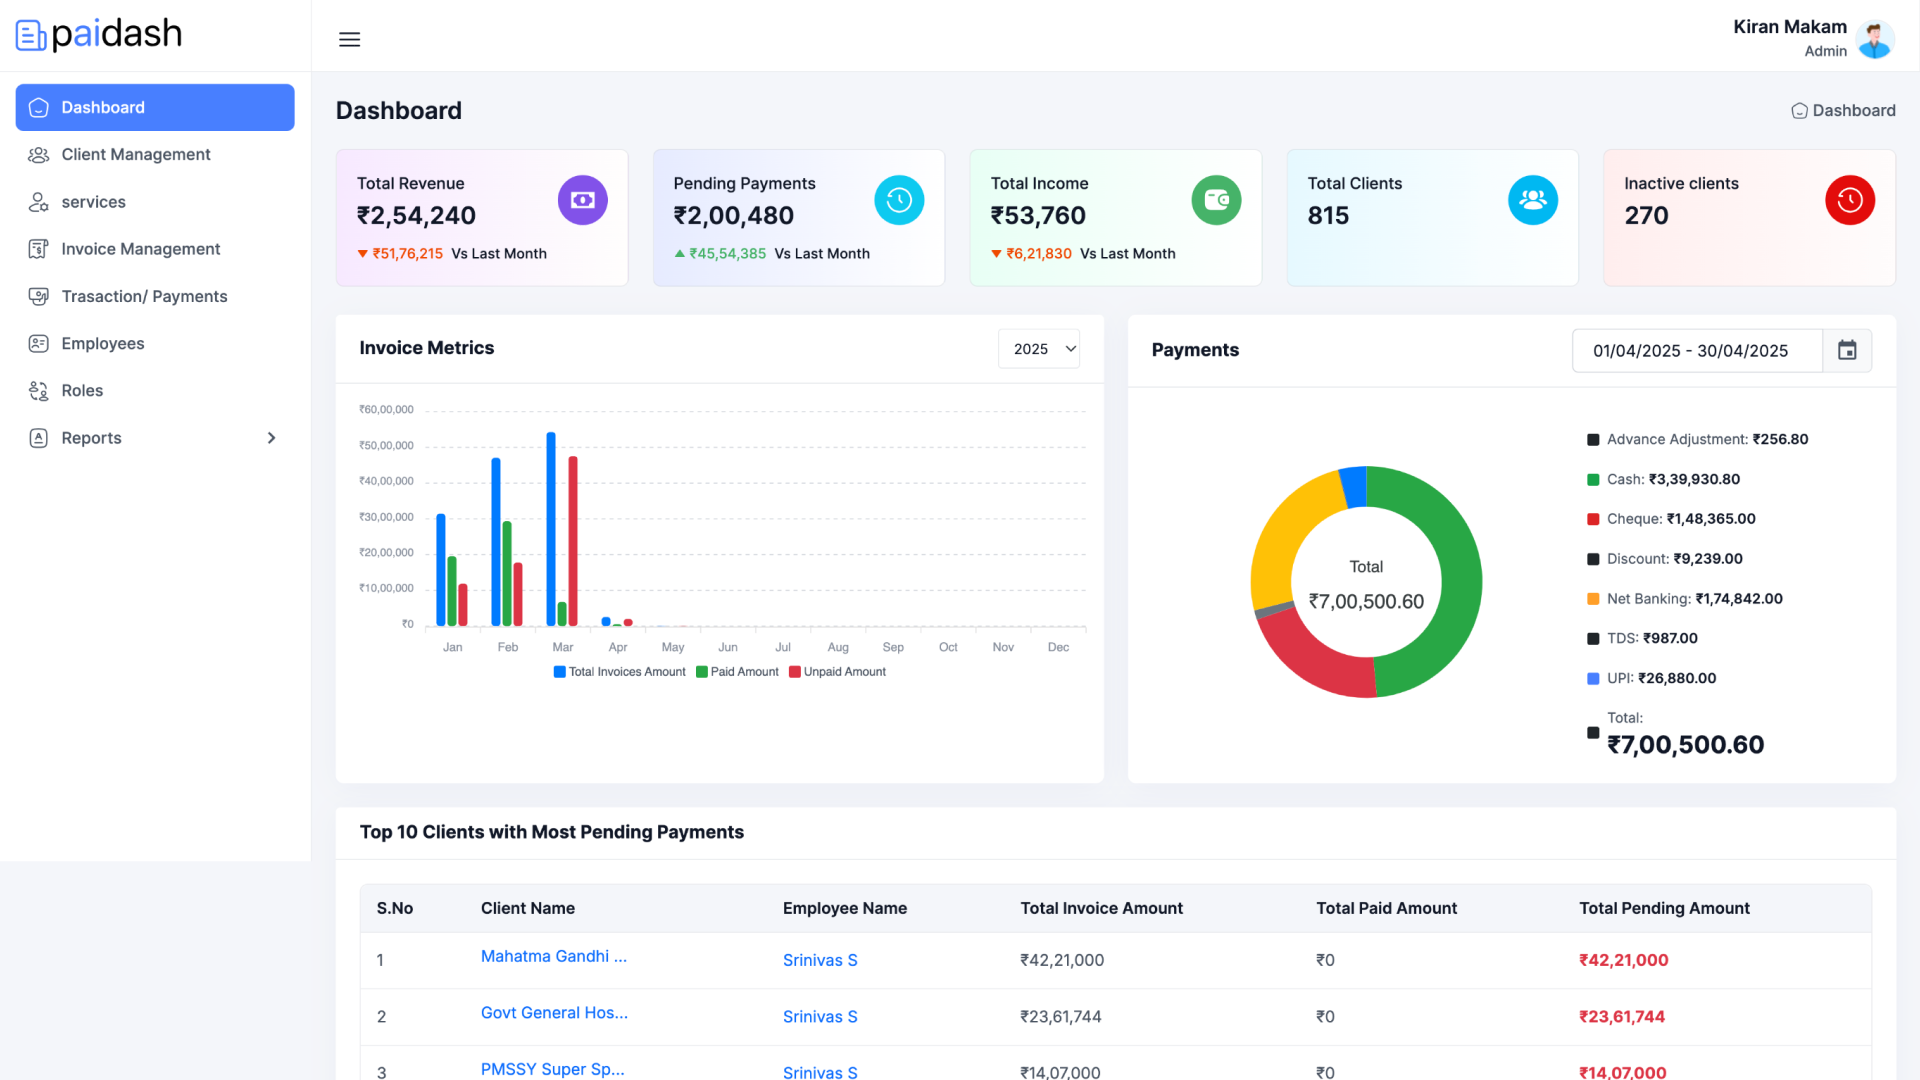1920x1080 pixels.
Task: Click the TDS: ₹987.00 legend entry
Action: tap(1643, 639)
